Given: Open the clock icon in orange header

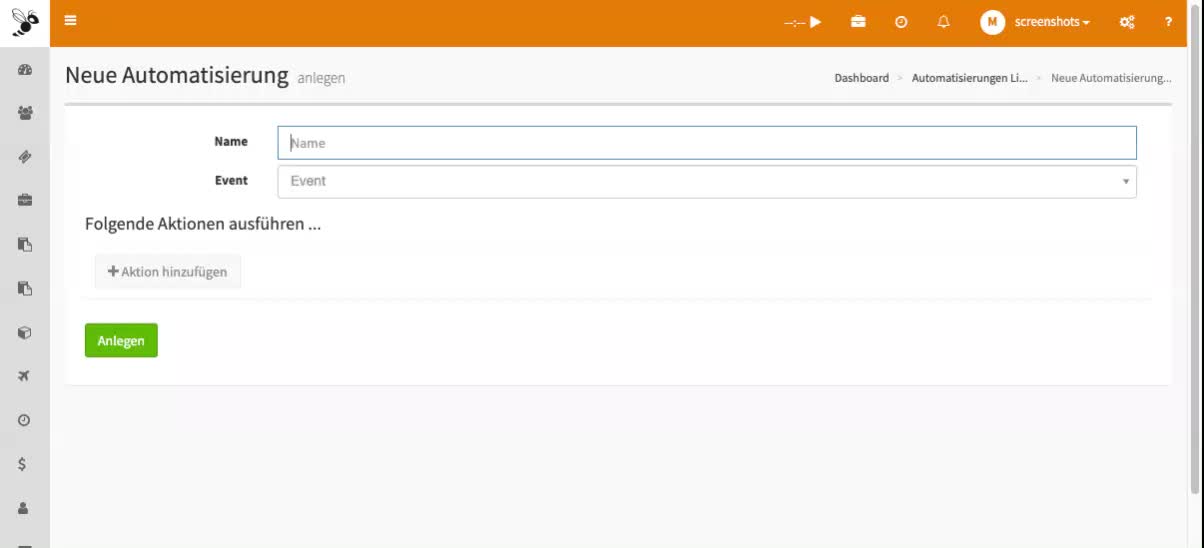Looking at the screenshot, I should [x=901, y=22].
